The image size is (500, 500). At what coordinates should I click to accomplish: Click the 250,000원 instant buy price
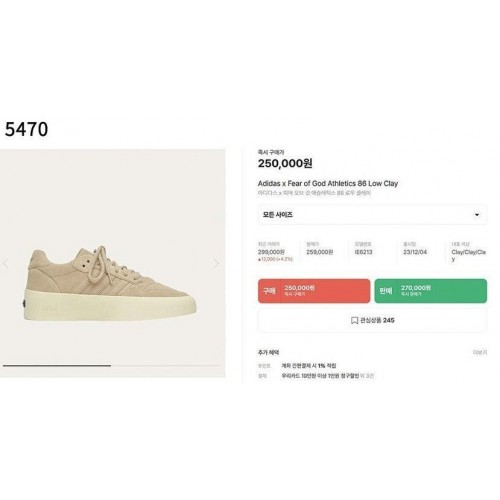[x=285, y=163]
